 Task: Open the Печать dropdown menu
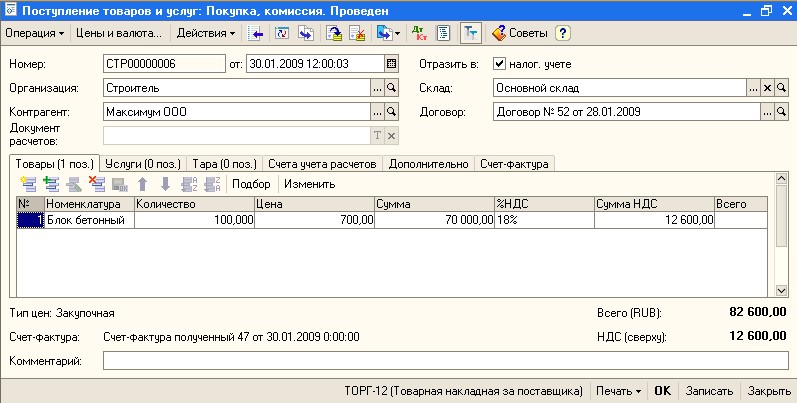click(618, 391)
